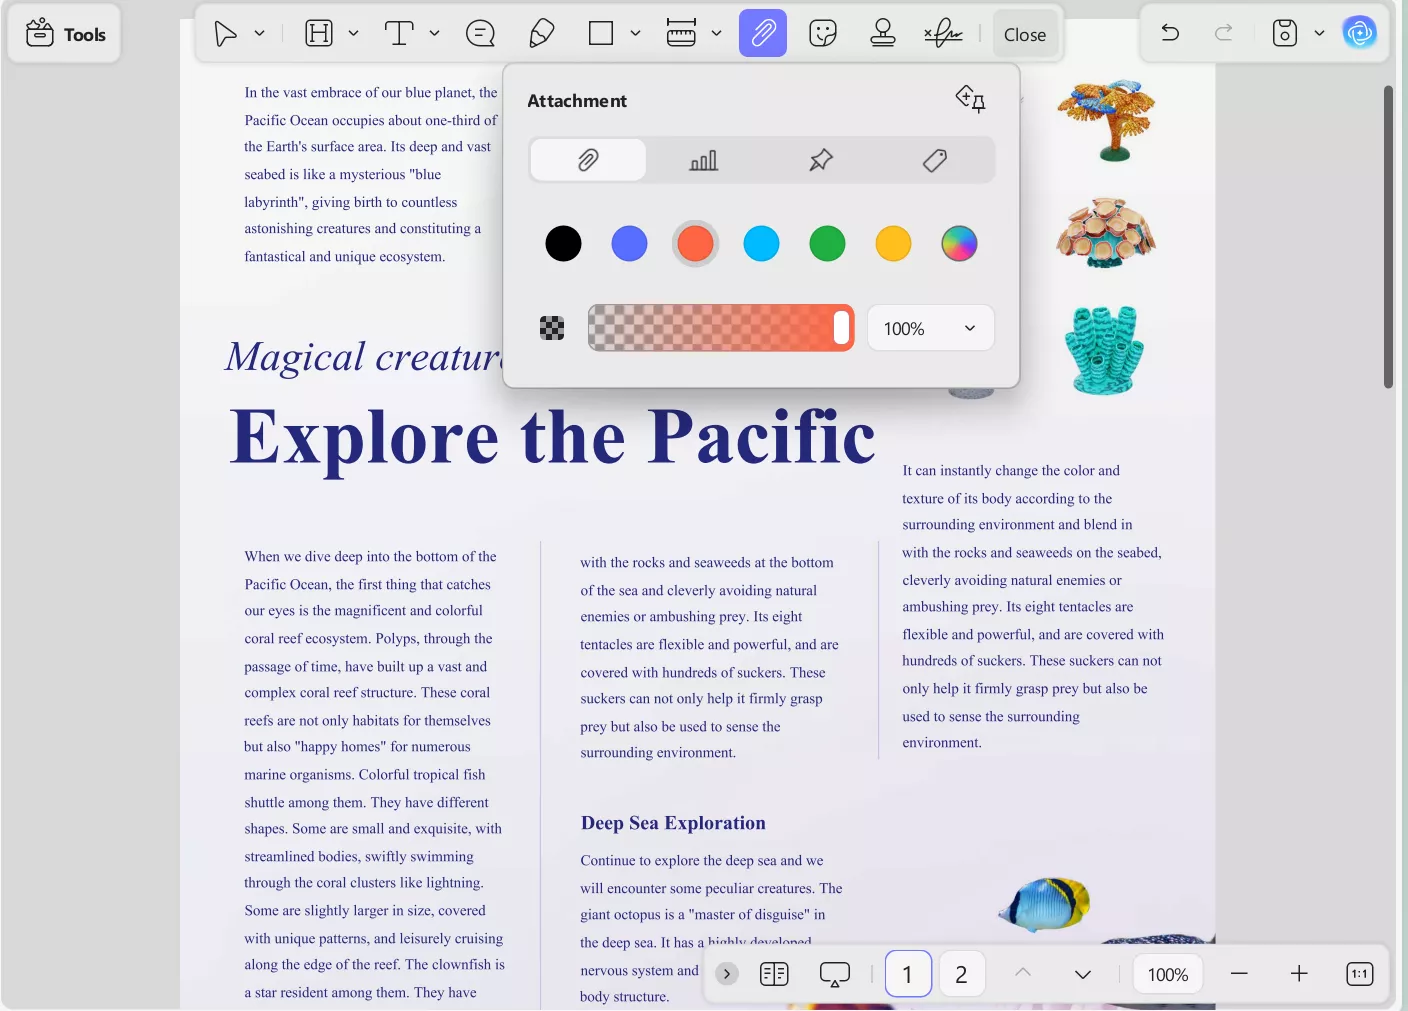Switch to the paperclip attachment style

pyautogui.click(x=588, y=160)
